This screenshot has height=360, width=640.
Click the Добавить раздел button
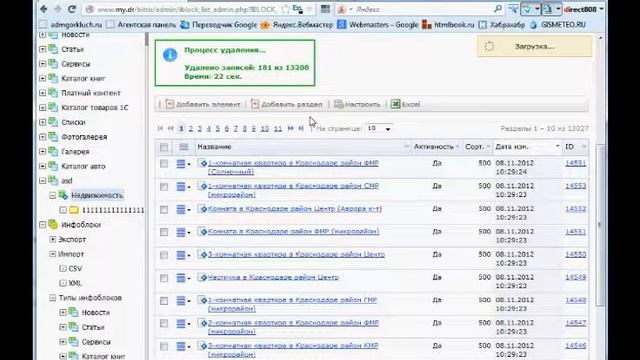[287, 104]
